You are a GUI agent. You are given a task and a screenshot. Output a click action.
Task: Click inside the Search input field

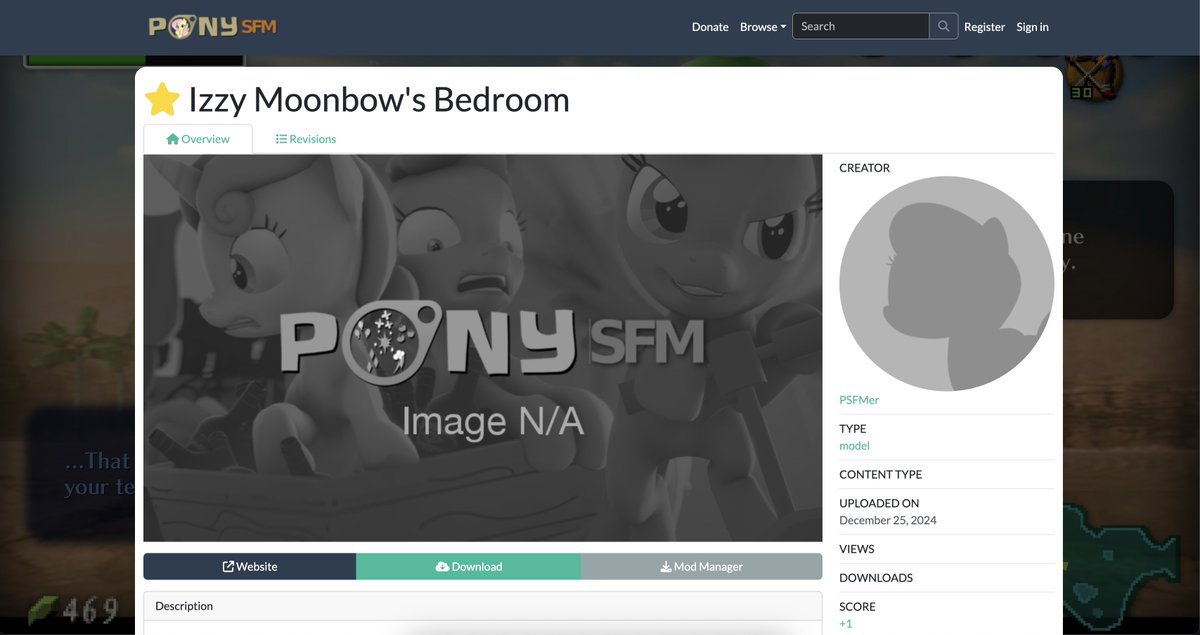pyautogui.click(x=860, y=25)
